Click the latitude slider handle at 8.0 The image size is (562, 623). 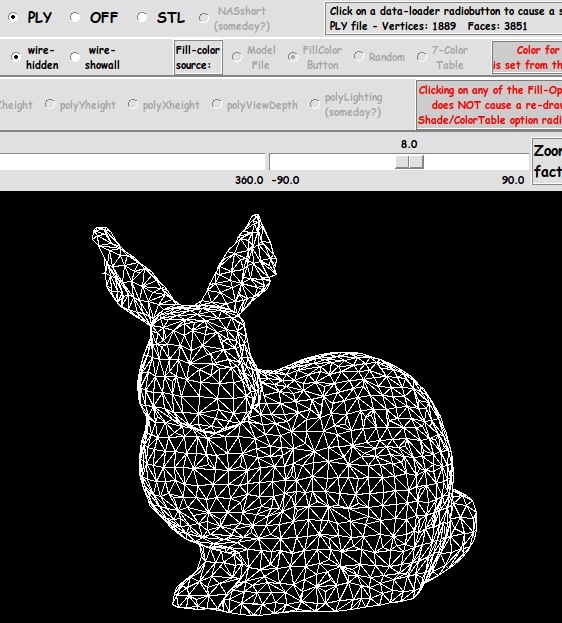(x=409, y=162)
